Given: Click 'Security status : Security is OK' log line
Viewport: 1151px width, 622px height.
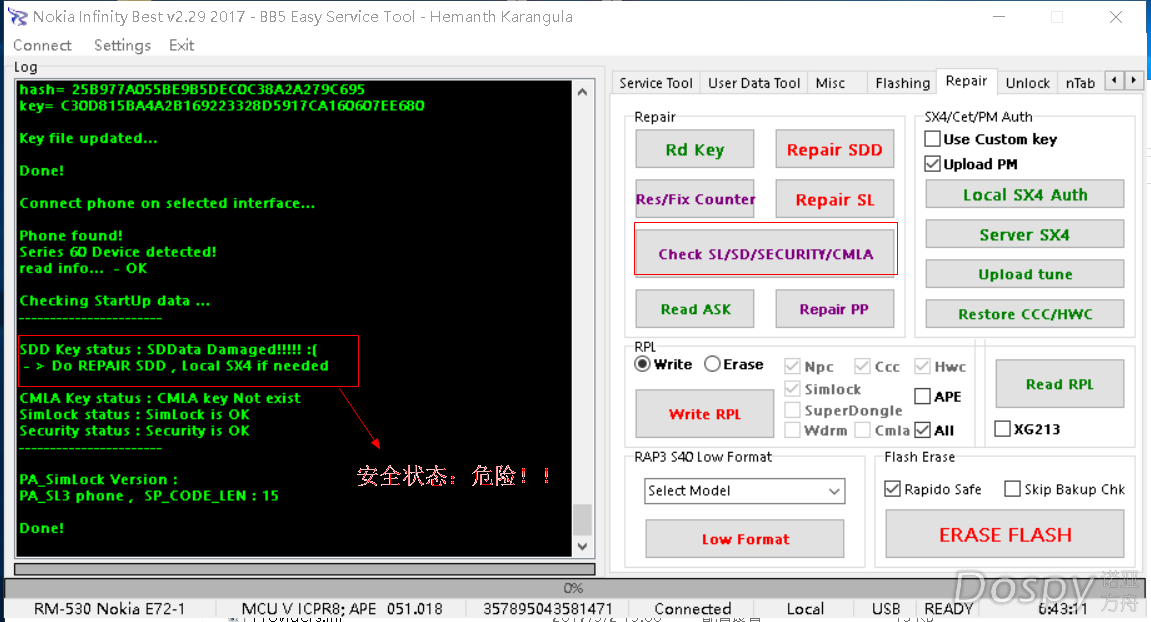Looking at the screenshot, I should point(134,431).
